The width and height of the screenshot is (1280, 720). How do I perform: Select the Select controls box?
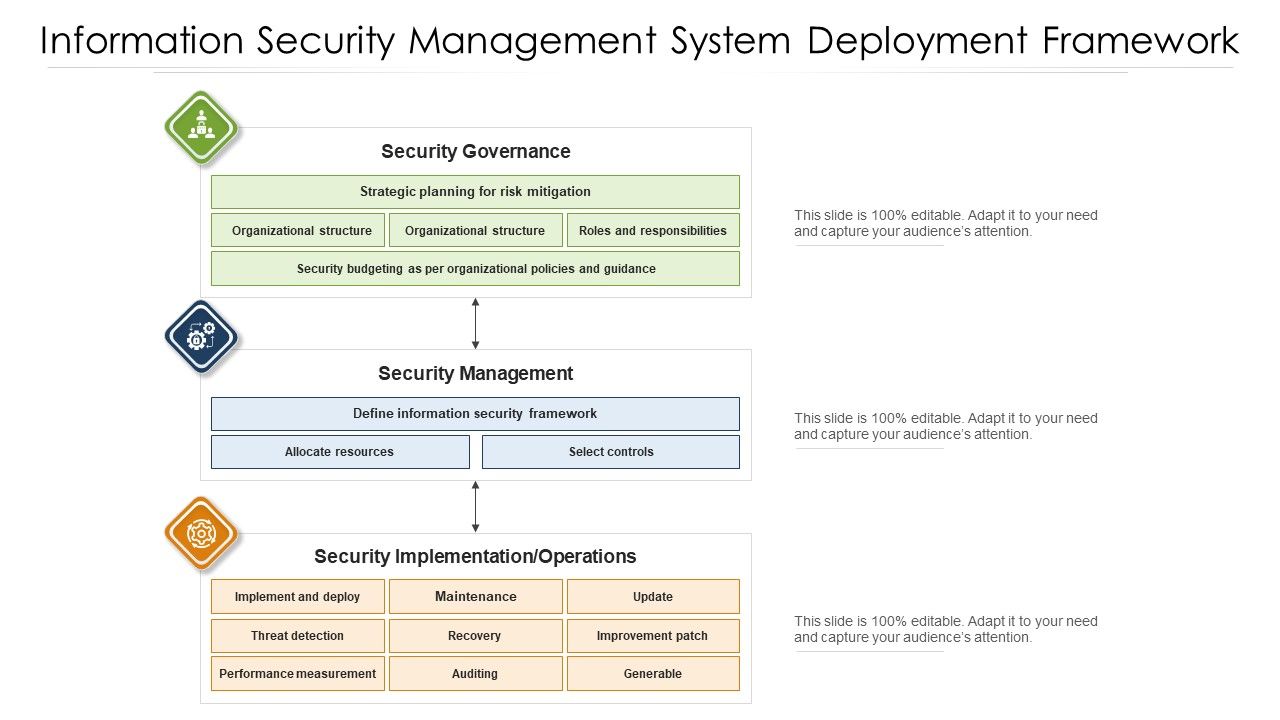(x=611, y=451)
